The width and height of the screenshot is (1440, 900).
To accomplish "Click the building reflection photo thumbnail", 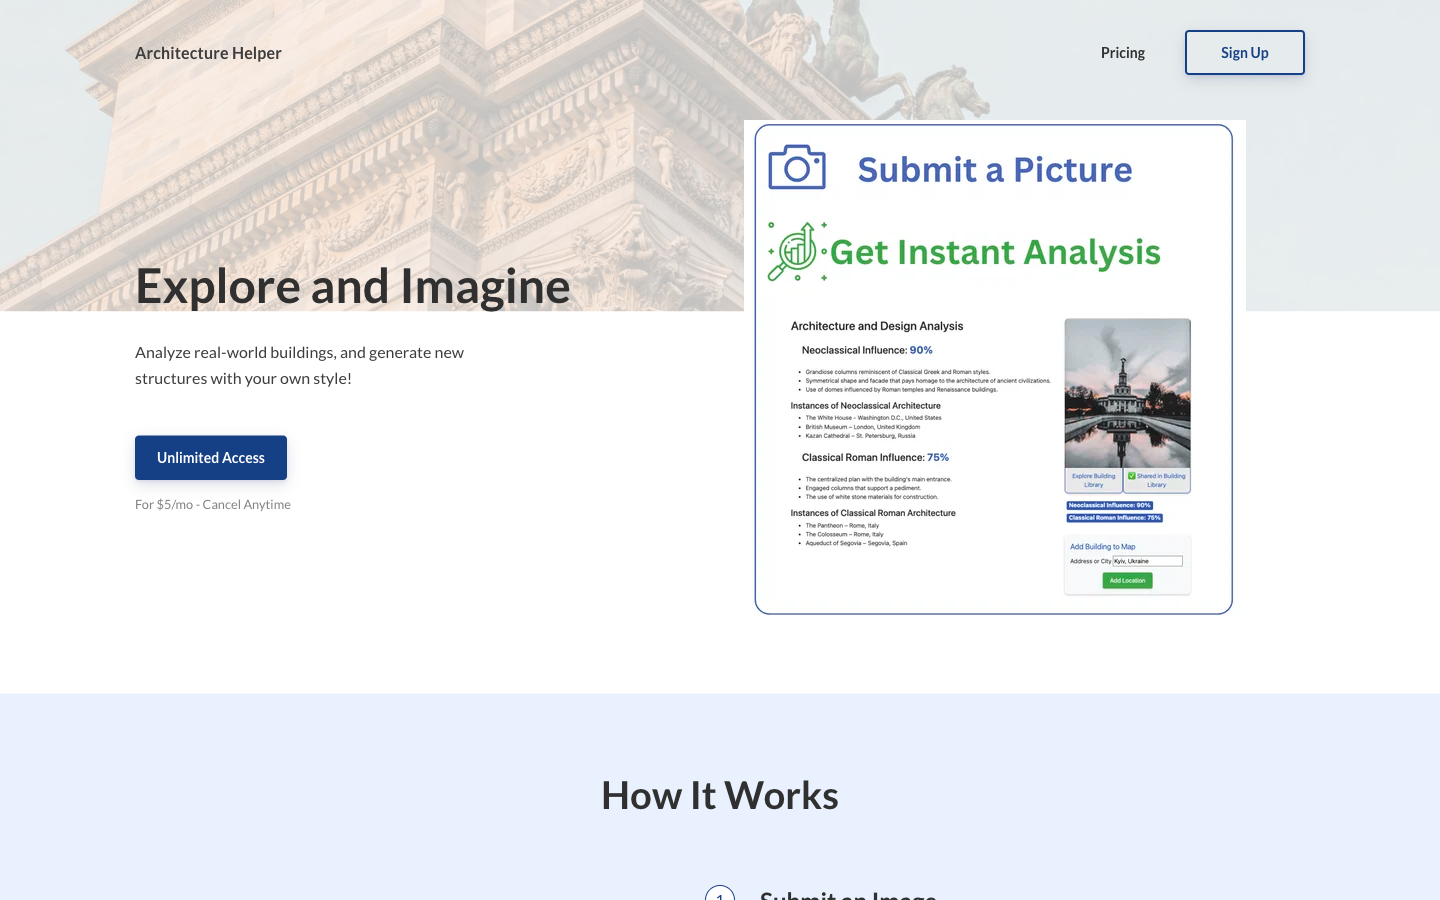I will click(x=1127, y=393).
